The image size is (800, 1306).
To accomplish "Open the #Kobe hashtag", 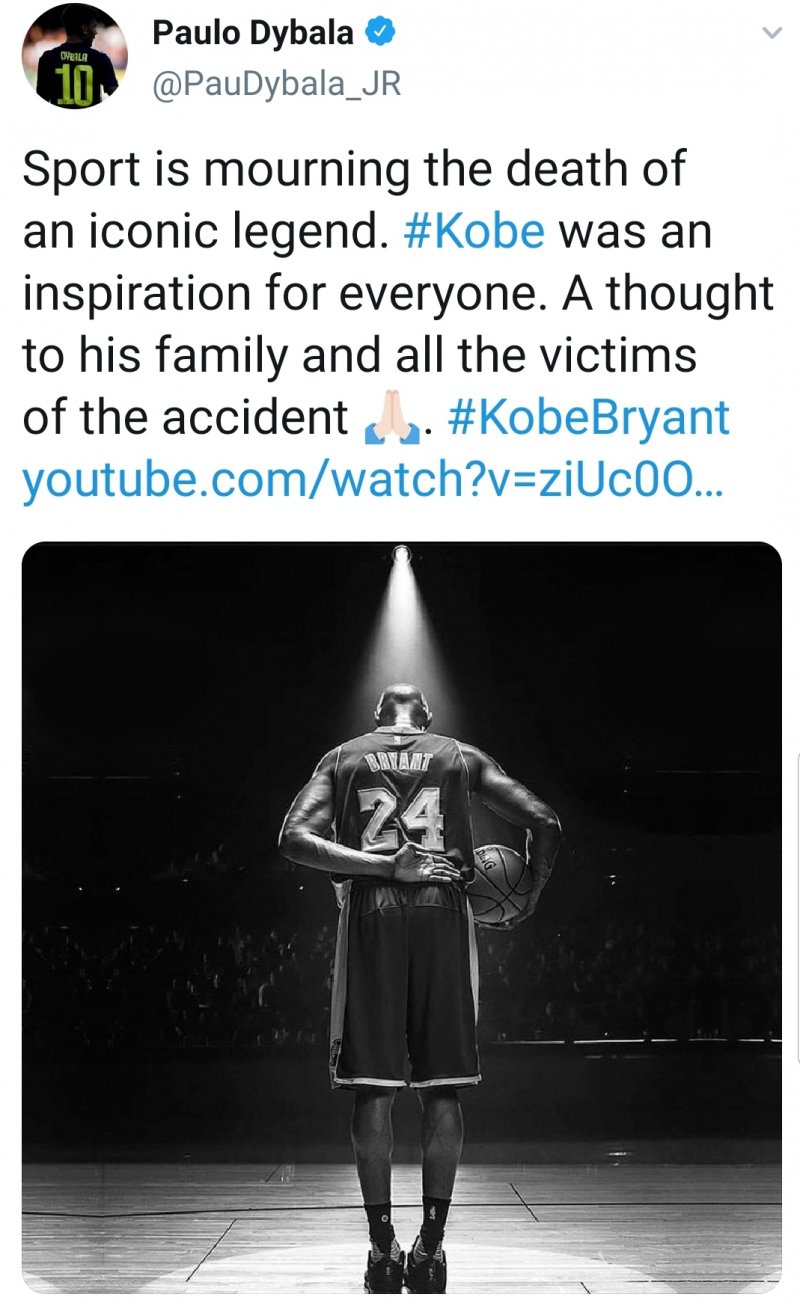I will coord(474,231).
